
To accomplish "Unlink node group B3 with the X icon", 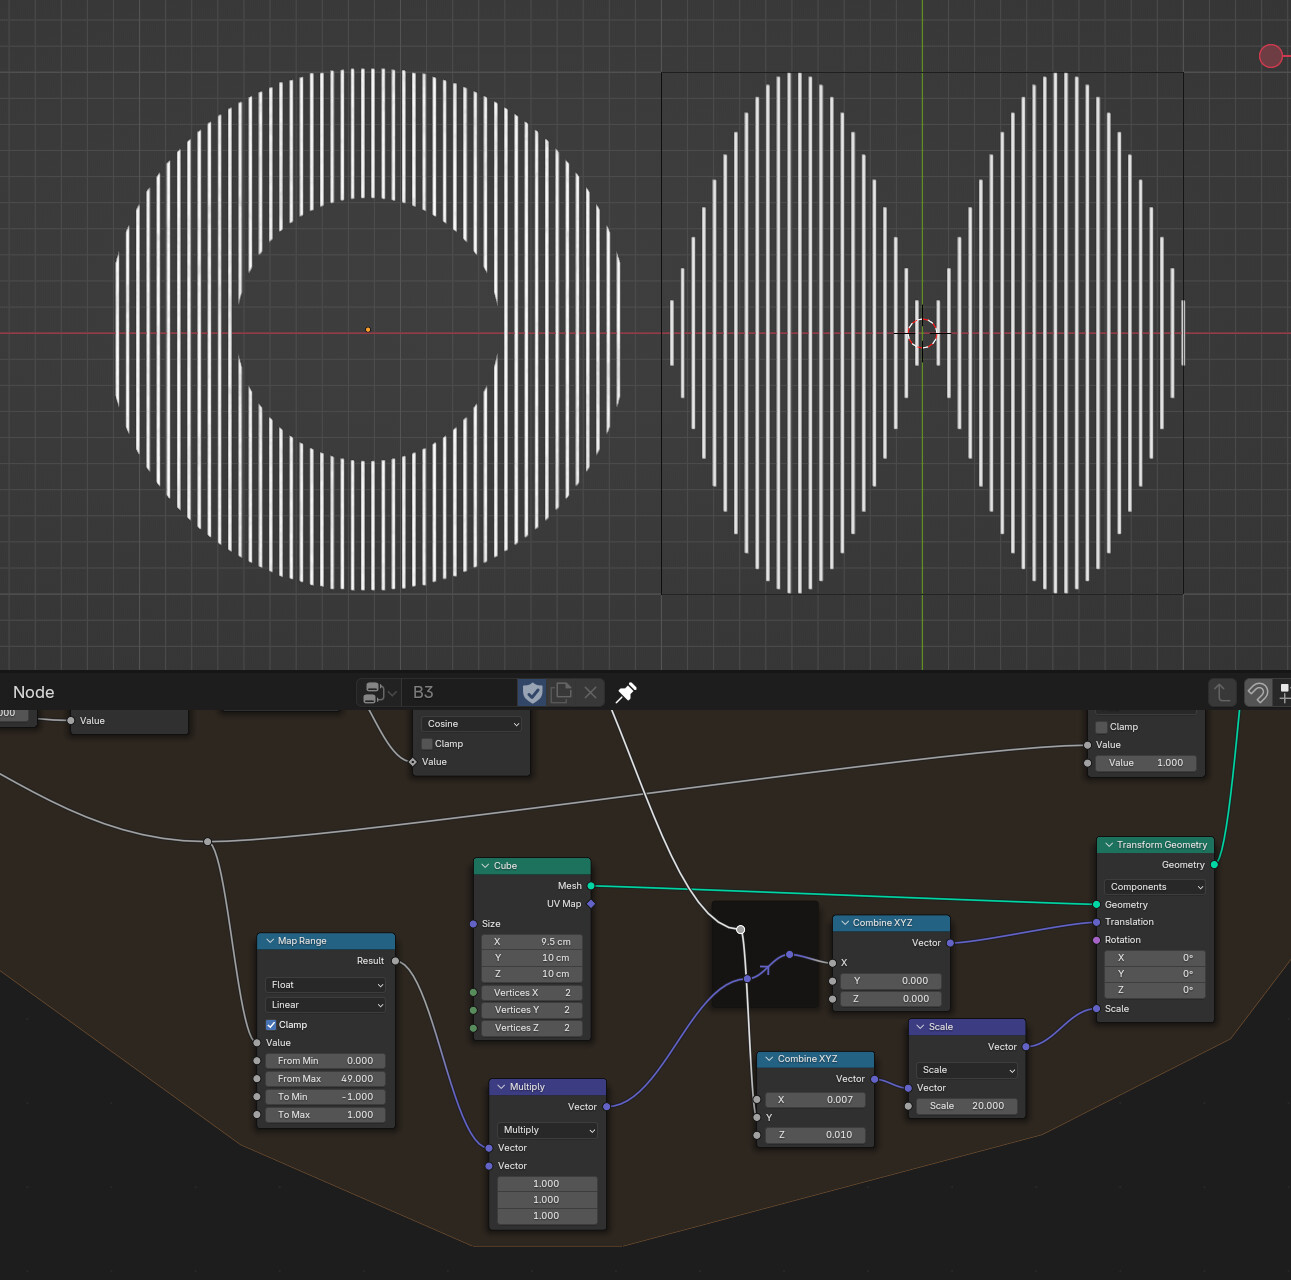I will [x=591, y=692].
